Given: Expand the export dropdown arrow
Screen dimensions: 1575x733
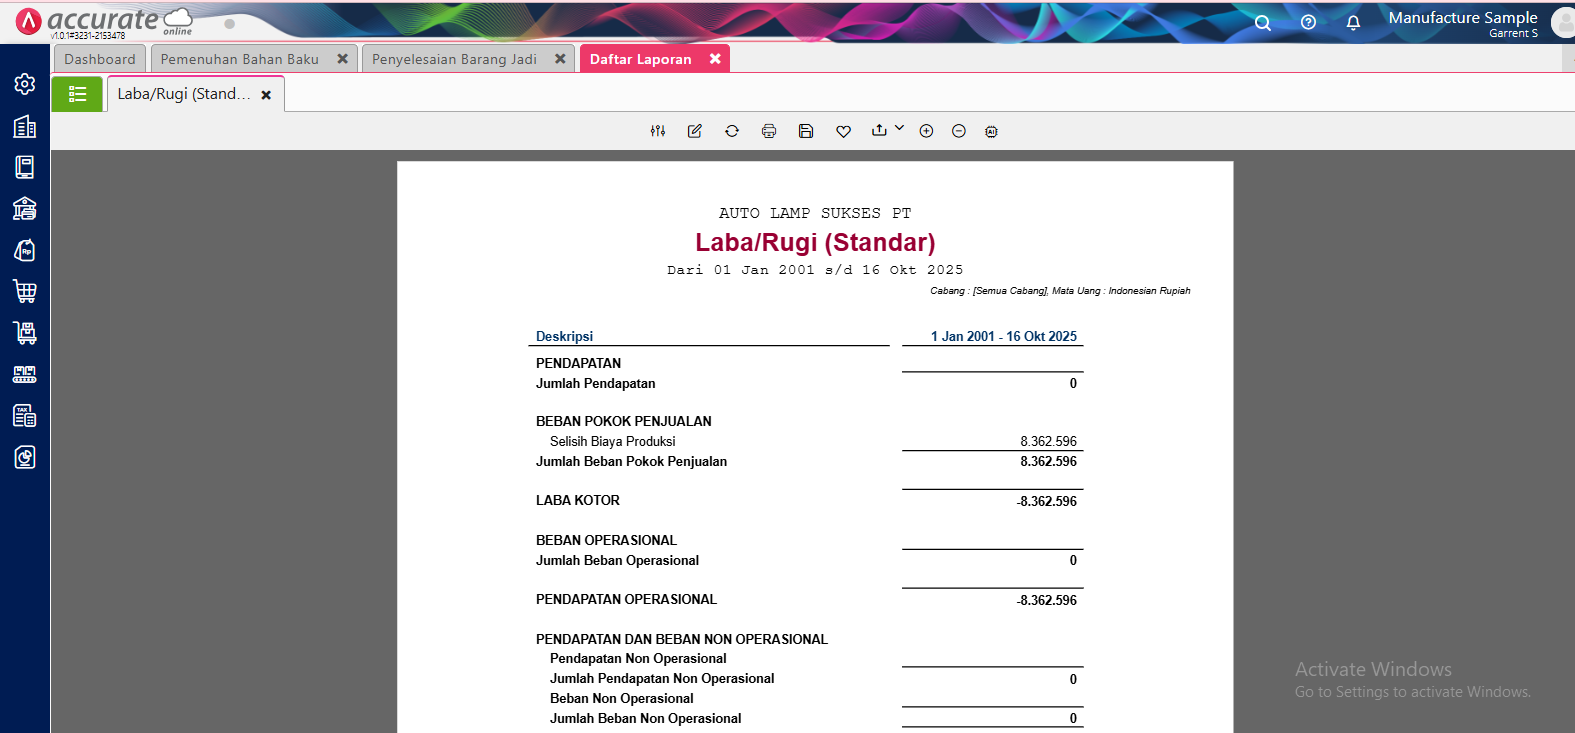Looking at the screenshot, I should [899, 128].
